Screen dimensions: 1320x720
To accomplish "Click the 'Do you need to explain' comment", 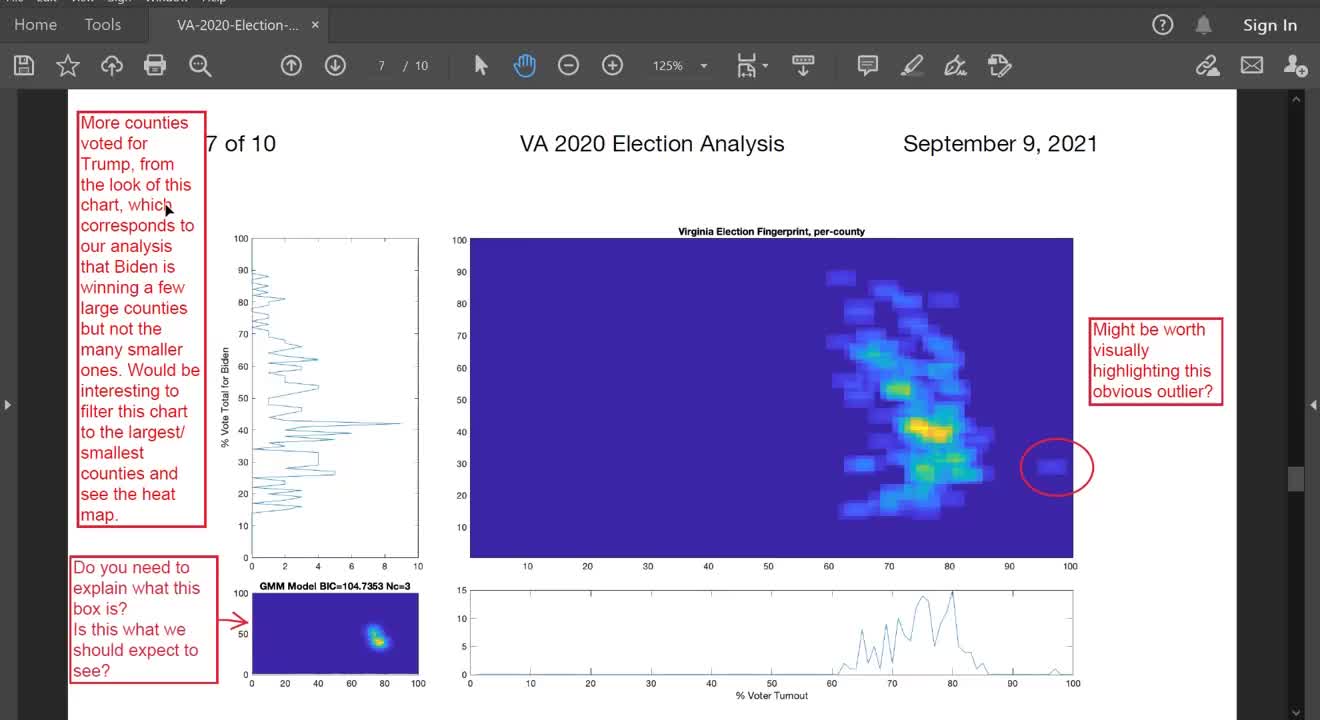I will 143,620.
